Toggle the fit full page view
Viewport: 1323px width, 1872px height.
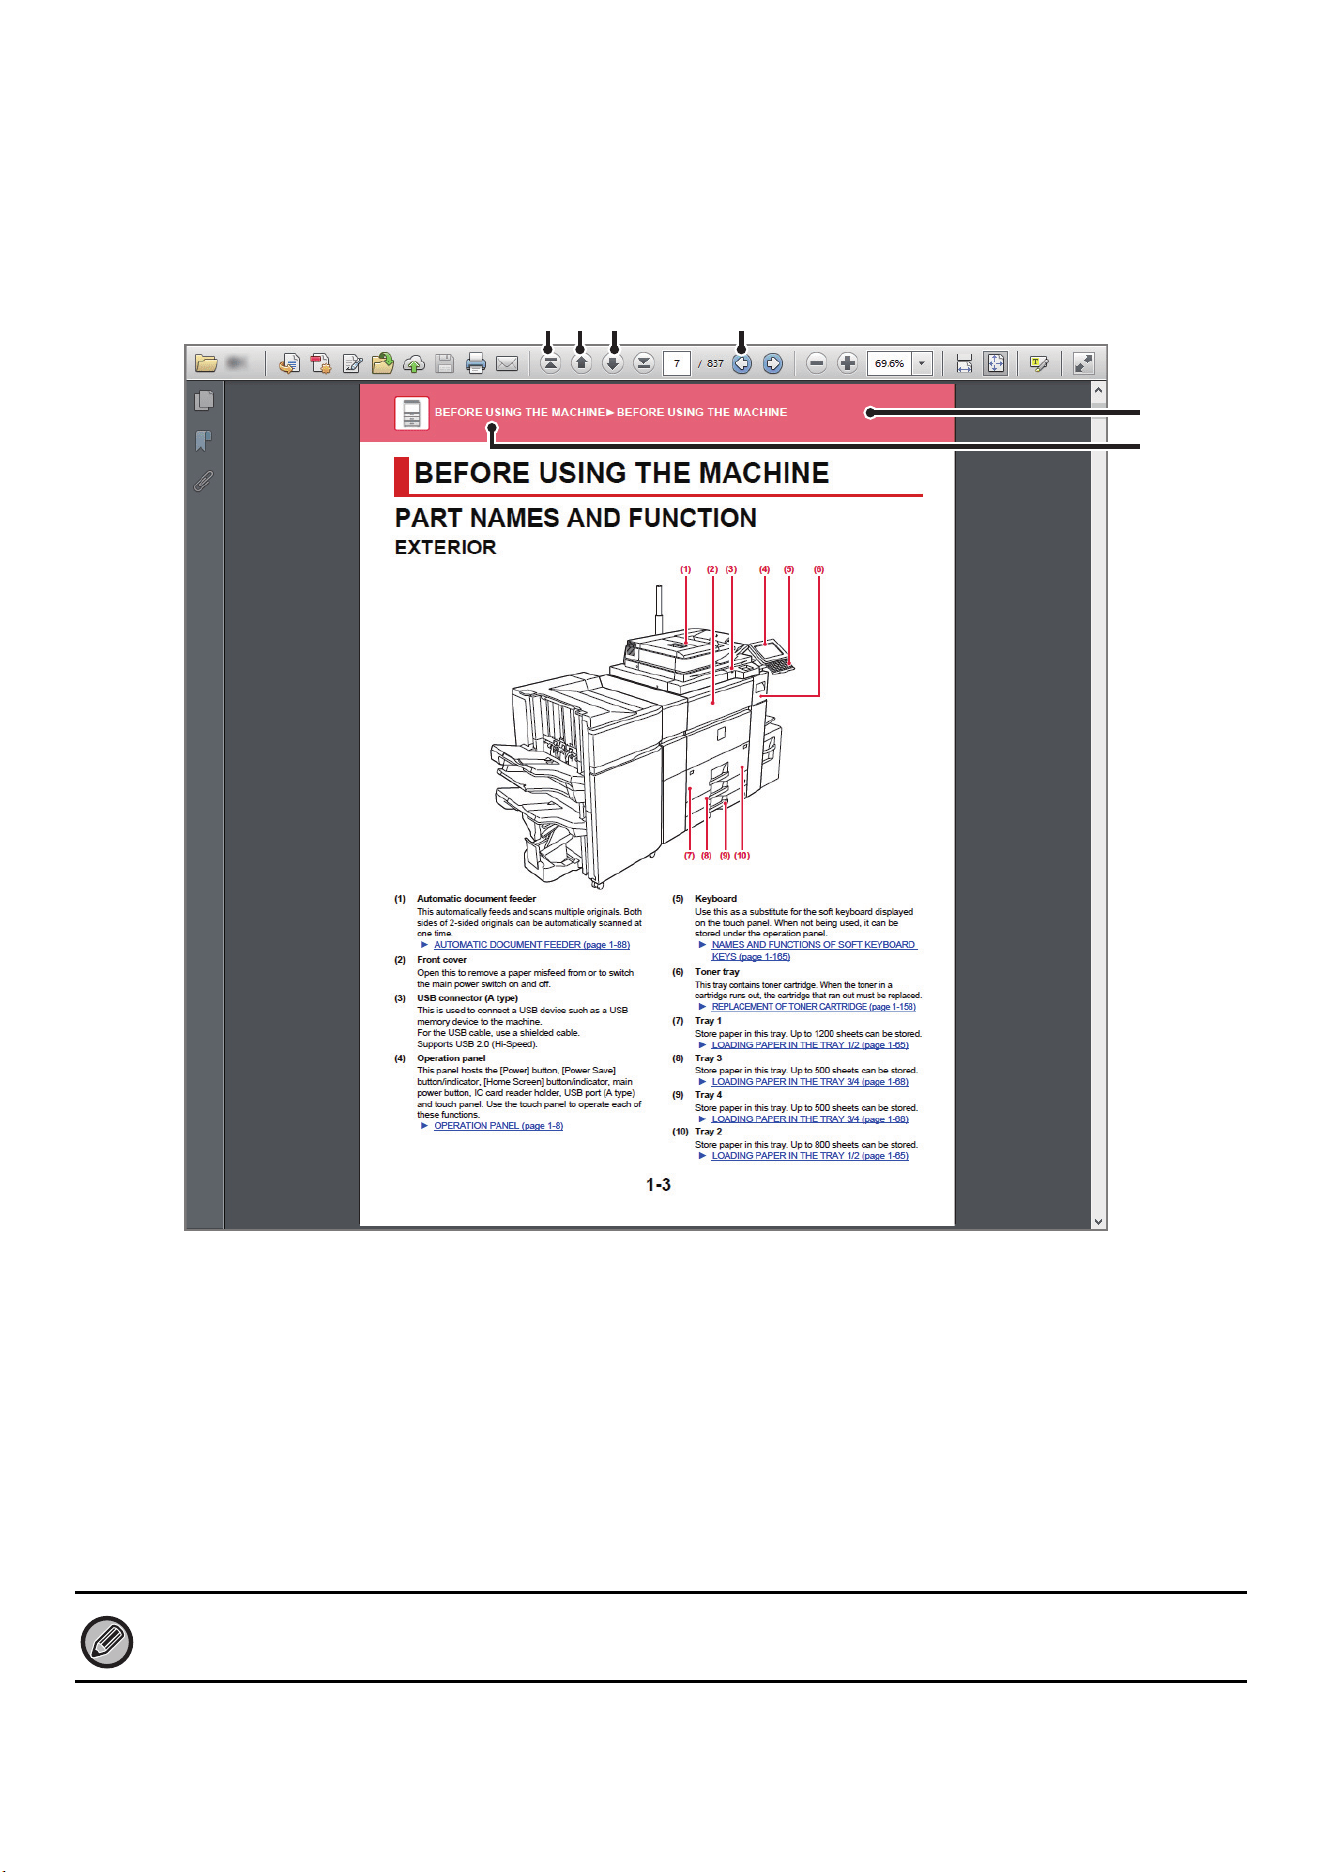click(x=996, y=364)
